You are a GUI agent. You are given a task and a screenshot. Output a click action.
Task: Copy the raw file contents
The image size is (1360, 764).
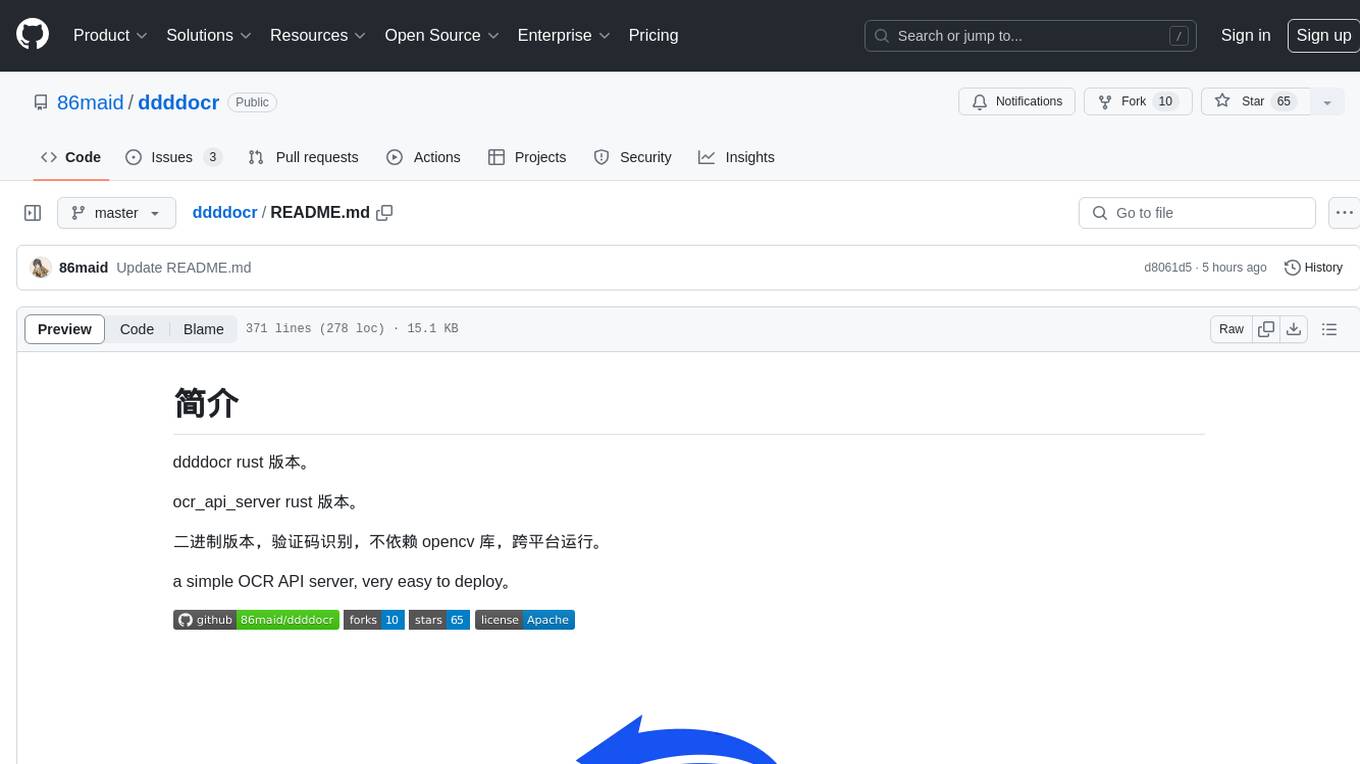click(1266, 329)
